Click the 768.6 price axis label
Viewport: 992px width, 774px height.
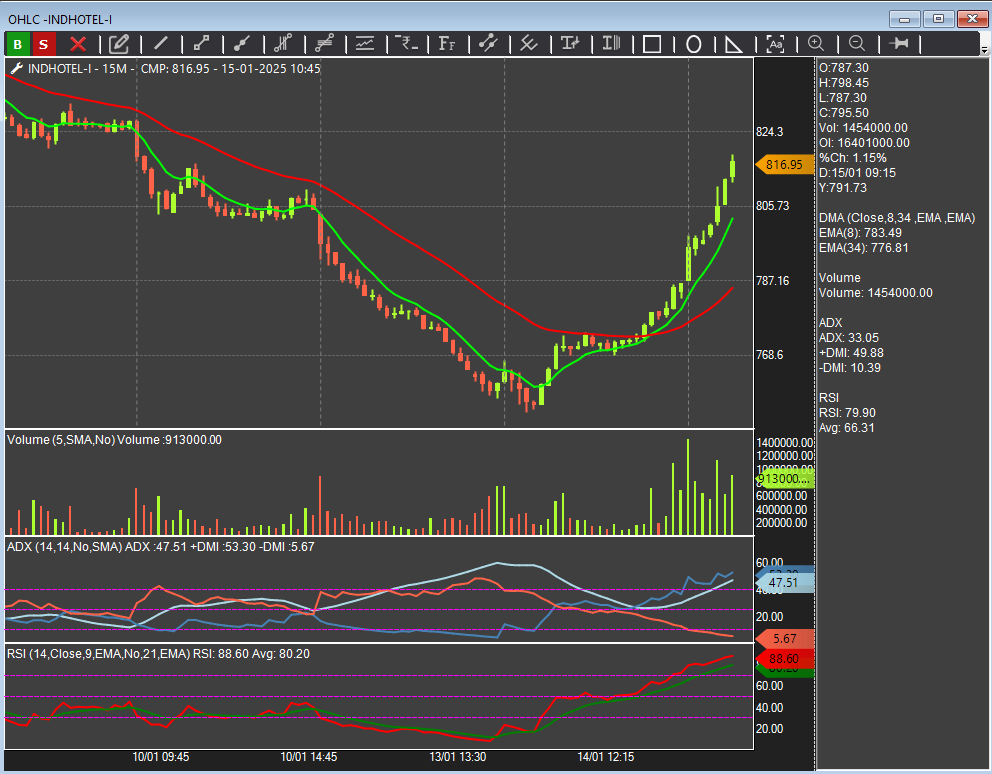pyautogui.click(x=769, y=355)
